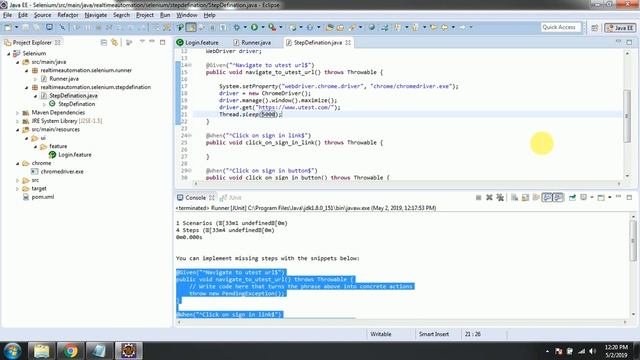
Task: Click the Run Last Tool (external tools) icon
Action: point(272,27)
